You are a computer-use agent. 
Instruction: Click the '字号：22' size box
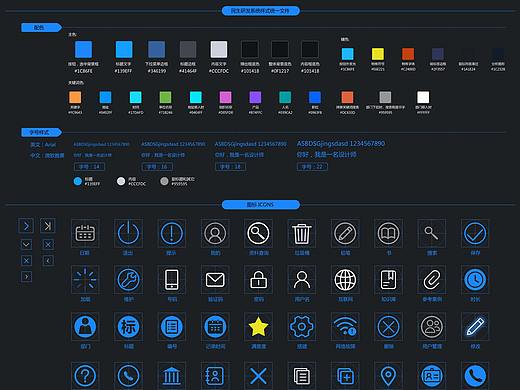(x=312, y=167)
